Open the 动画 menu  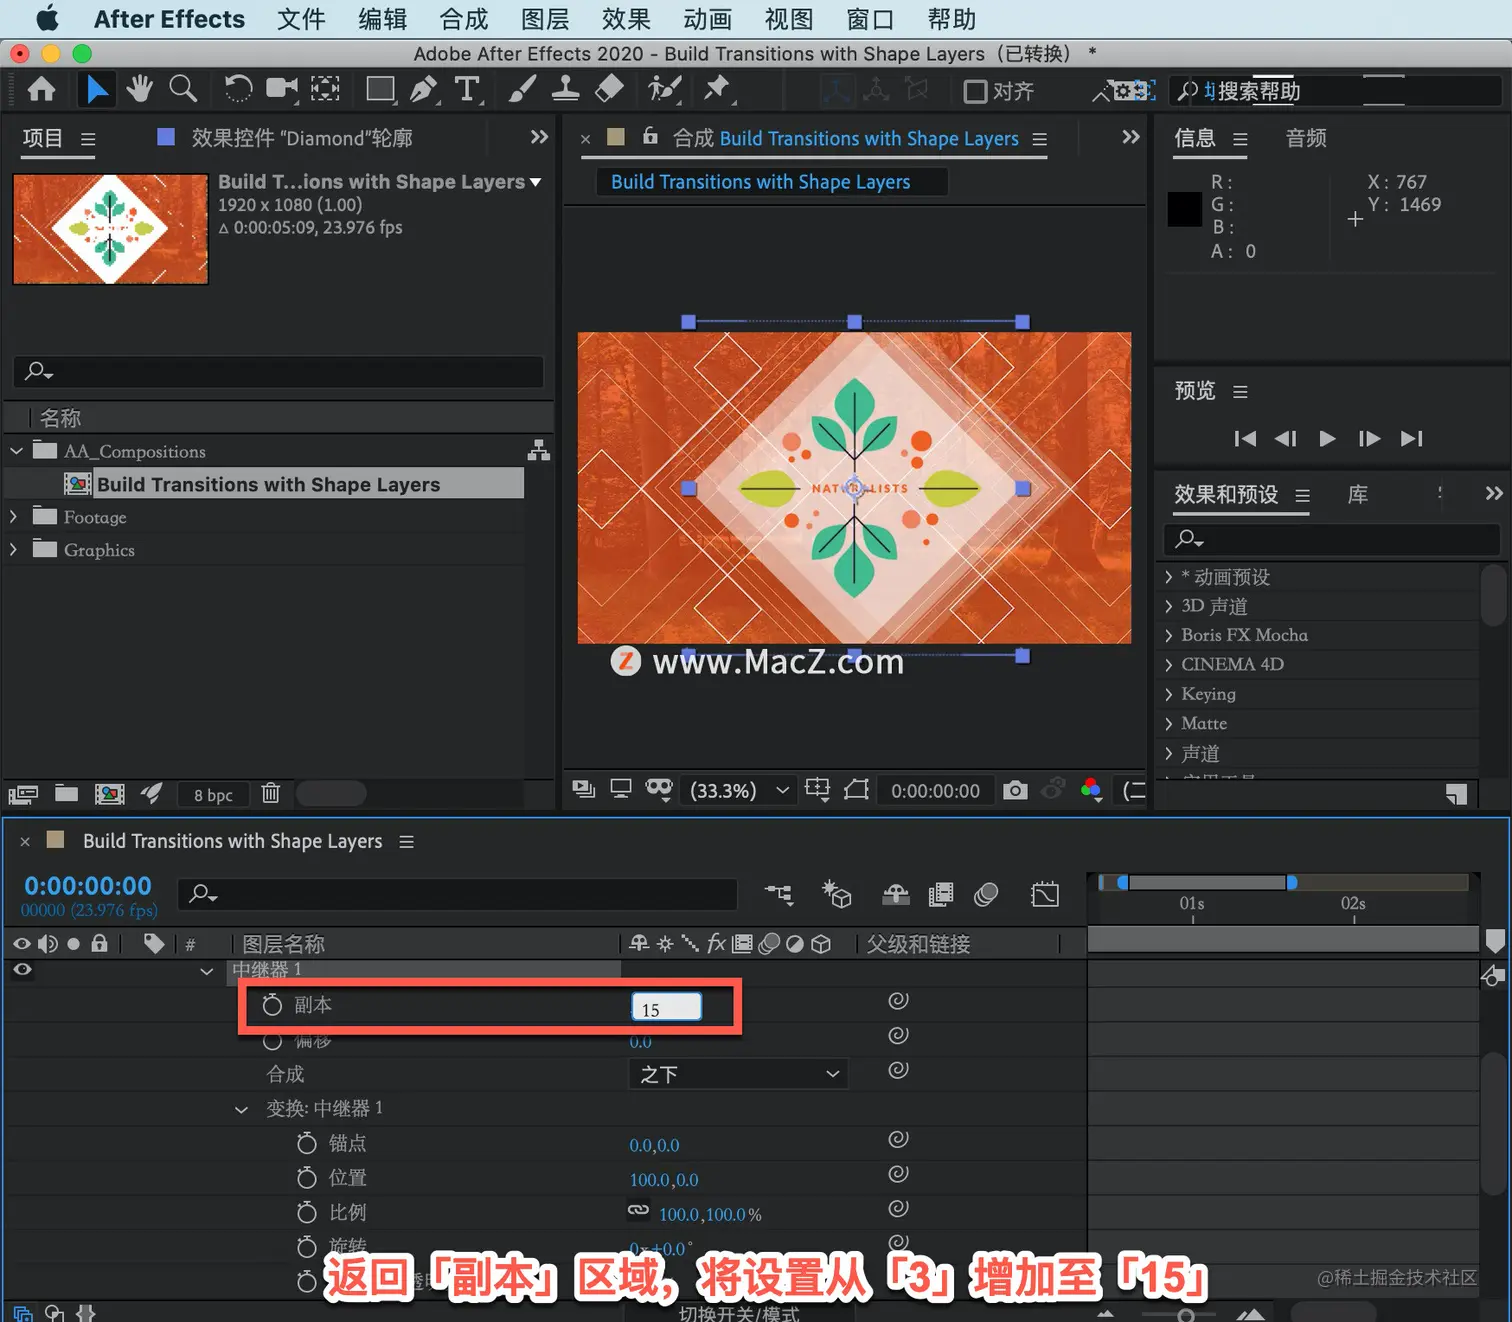point(707,19)
